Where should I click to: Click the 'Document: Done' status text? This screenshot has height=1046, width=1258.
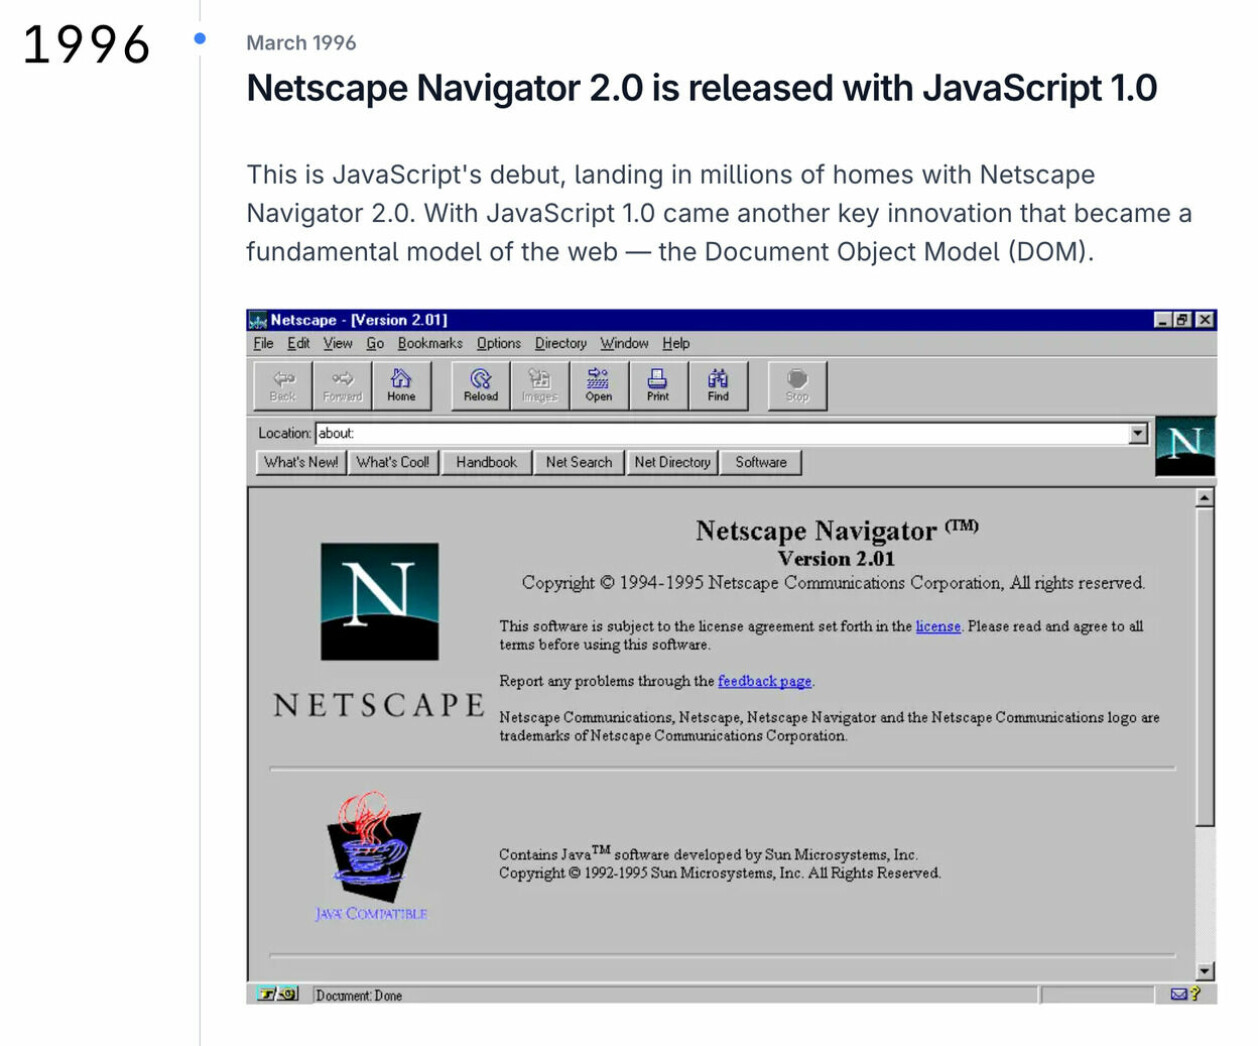point(359,995)
